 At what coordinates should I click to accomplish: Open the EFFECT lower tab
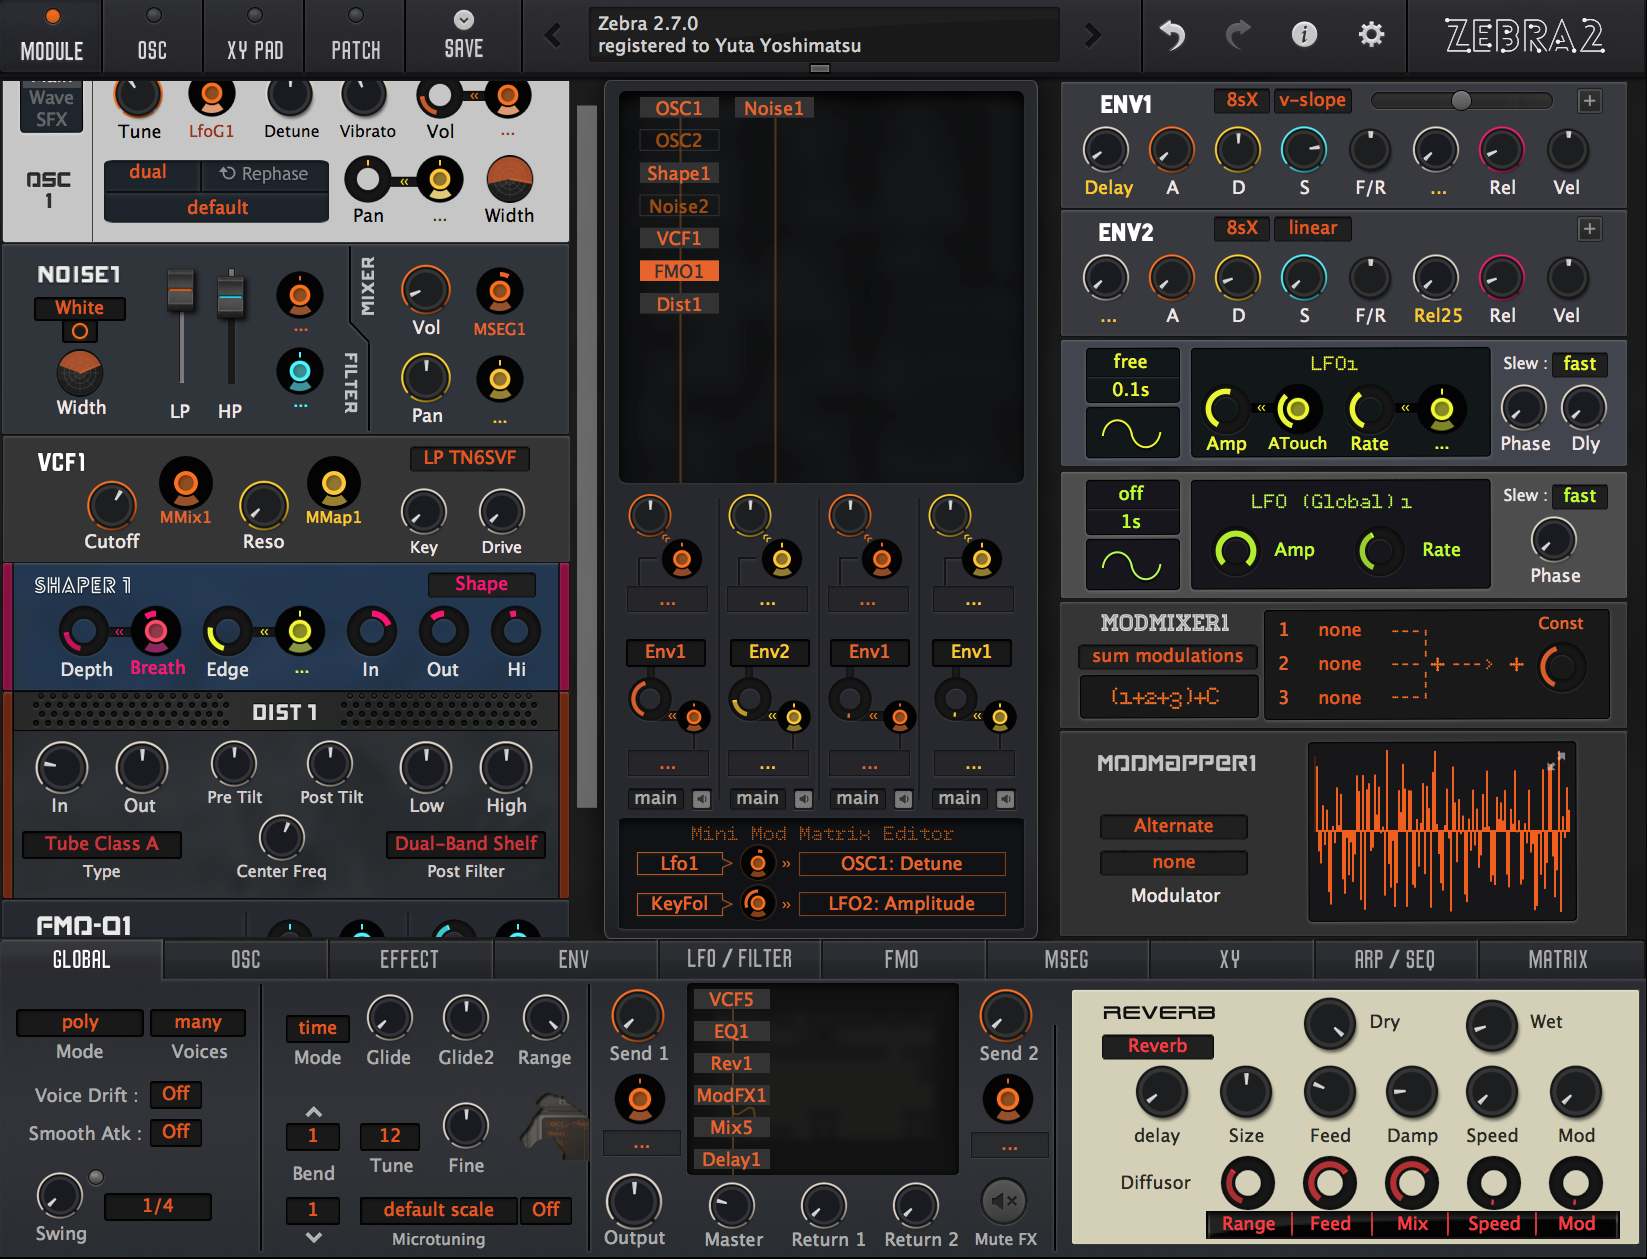coord(409,960)
